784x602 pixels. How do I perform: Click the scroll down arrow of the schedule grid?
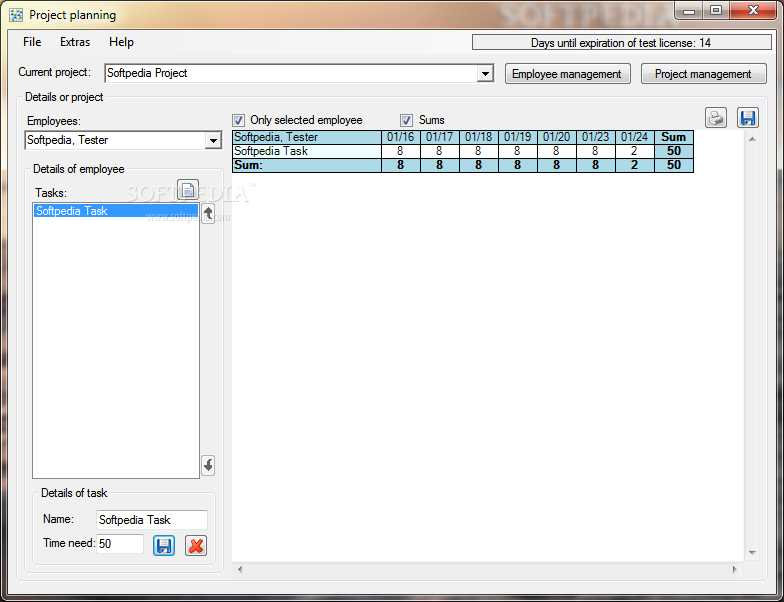(752, 552)
